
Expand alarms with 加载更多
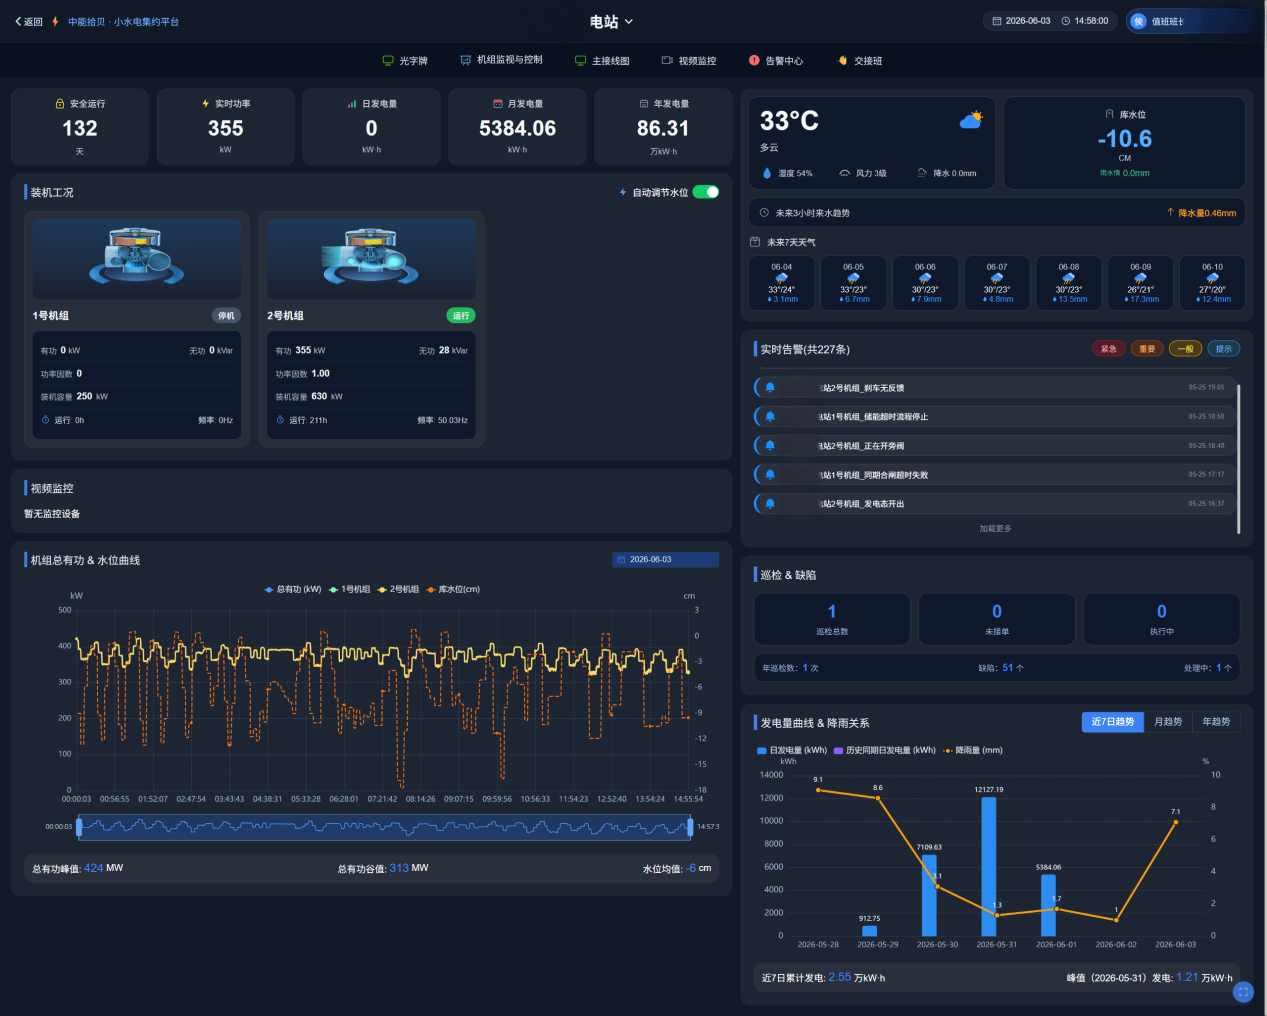(995, 529)
